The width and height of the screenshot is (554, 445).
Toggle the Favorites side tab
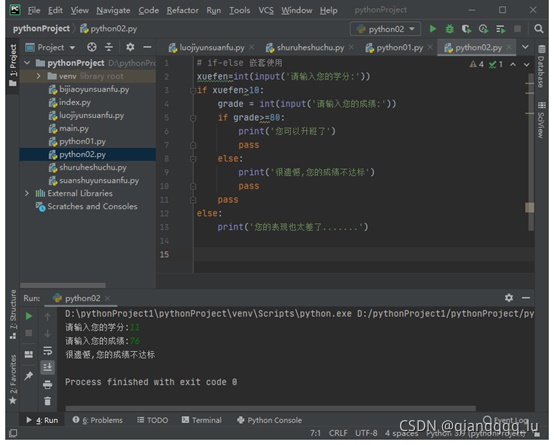[x=13, y=379]
